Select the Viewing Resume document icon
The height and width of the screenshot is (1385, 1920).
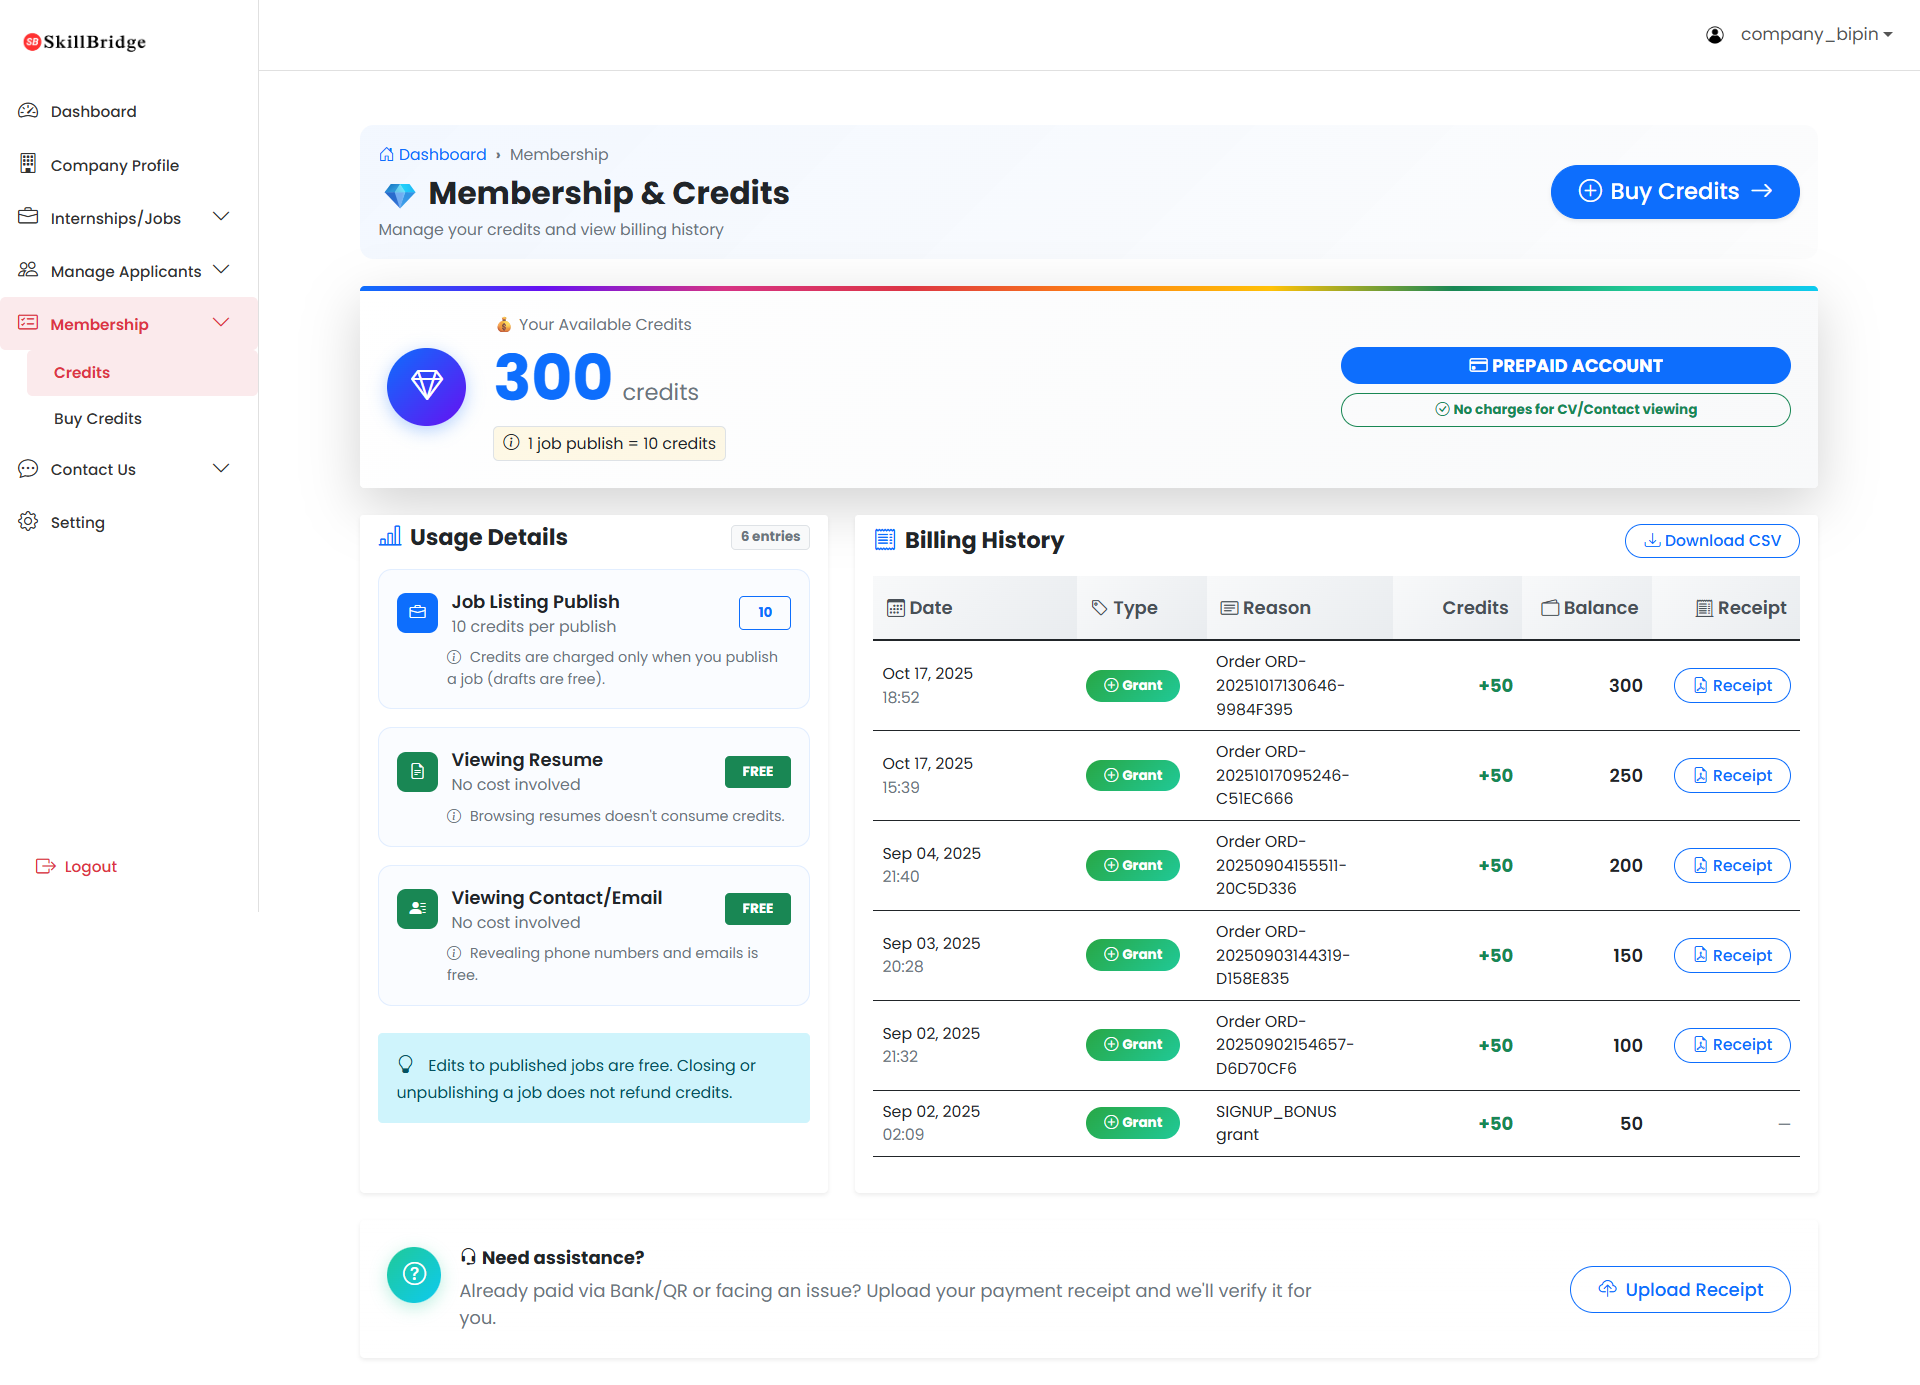pos(417,771)
